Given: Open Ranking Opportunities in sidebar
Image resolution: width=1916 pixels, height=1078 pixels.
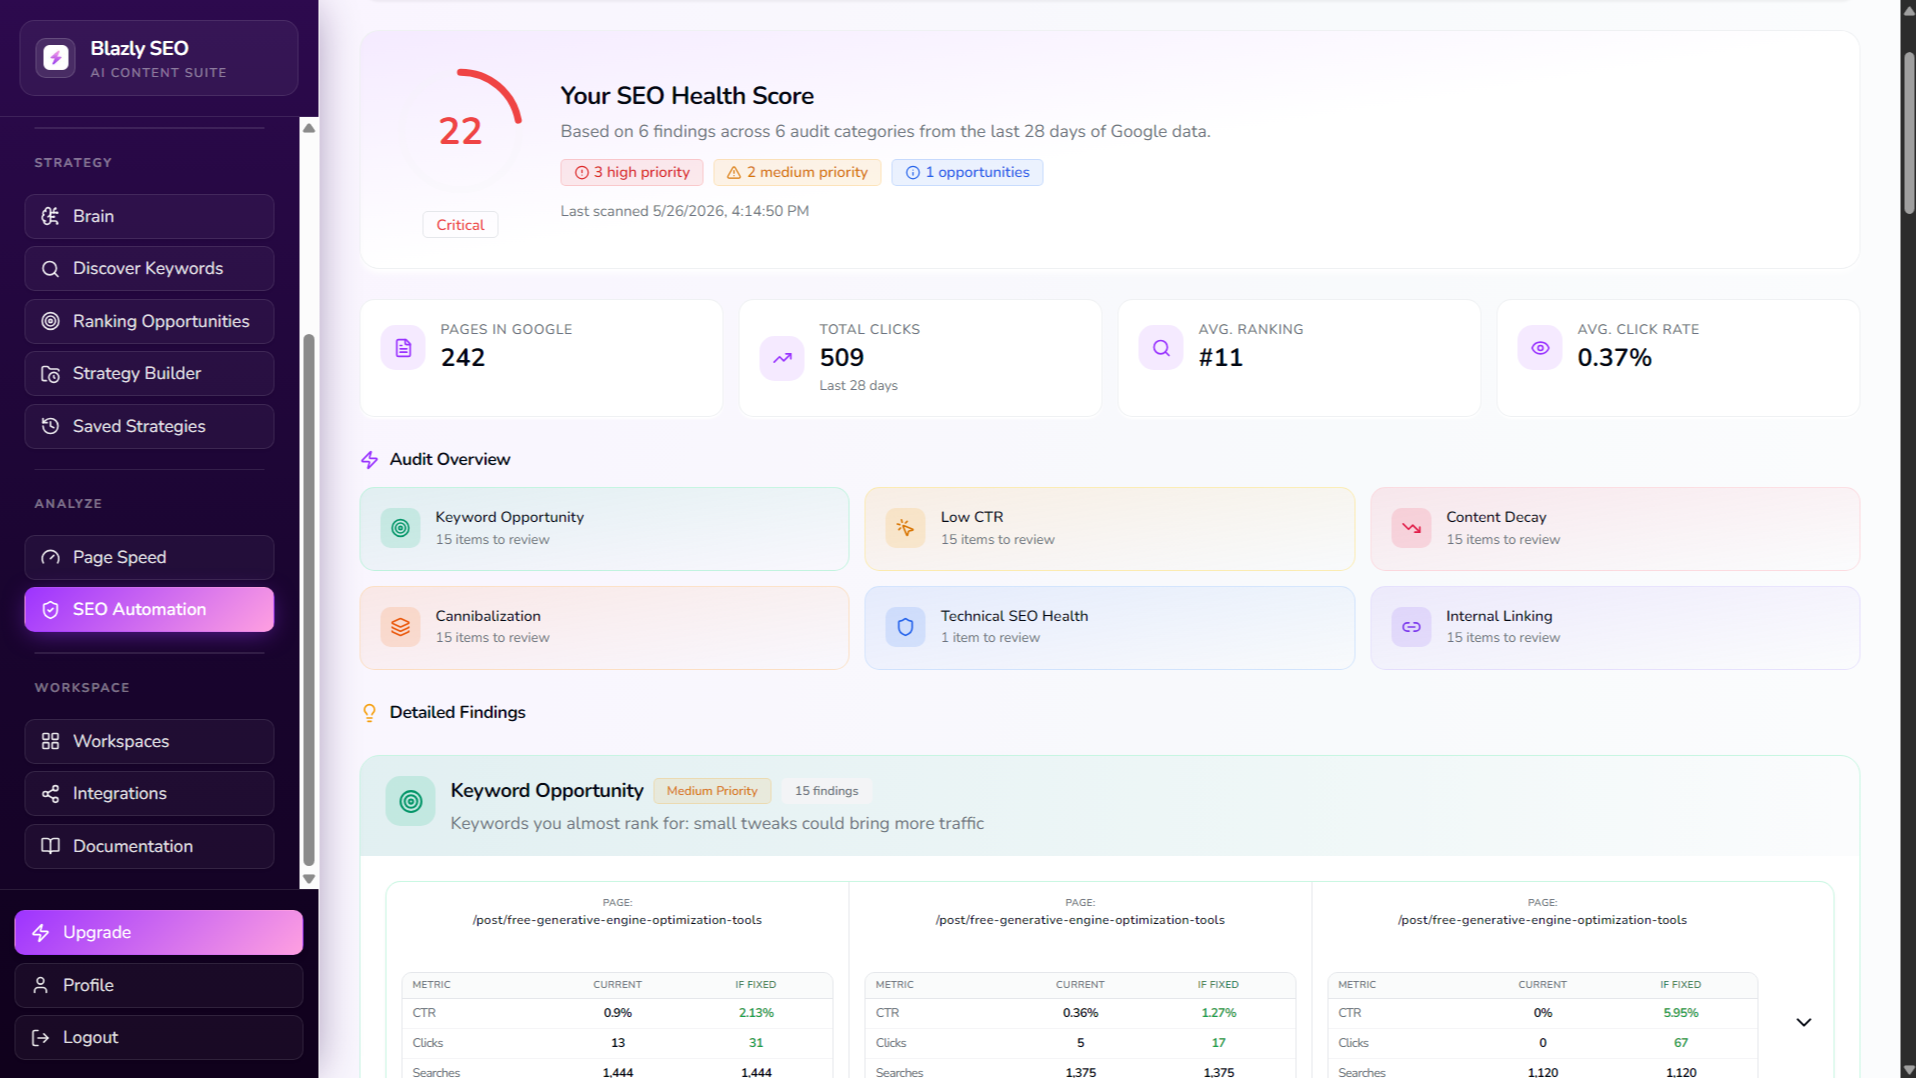Looking at the screenshot, I should tap(149, 321).
